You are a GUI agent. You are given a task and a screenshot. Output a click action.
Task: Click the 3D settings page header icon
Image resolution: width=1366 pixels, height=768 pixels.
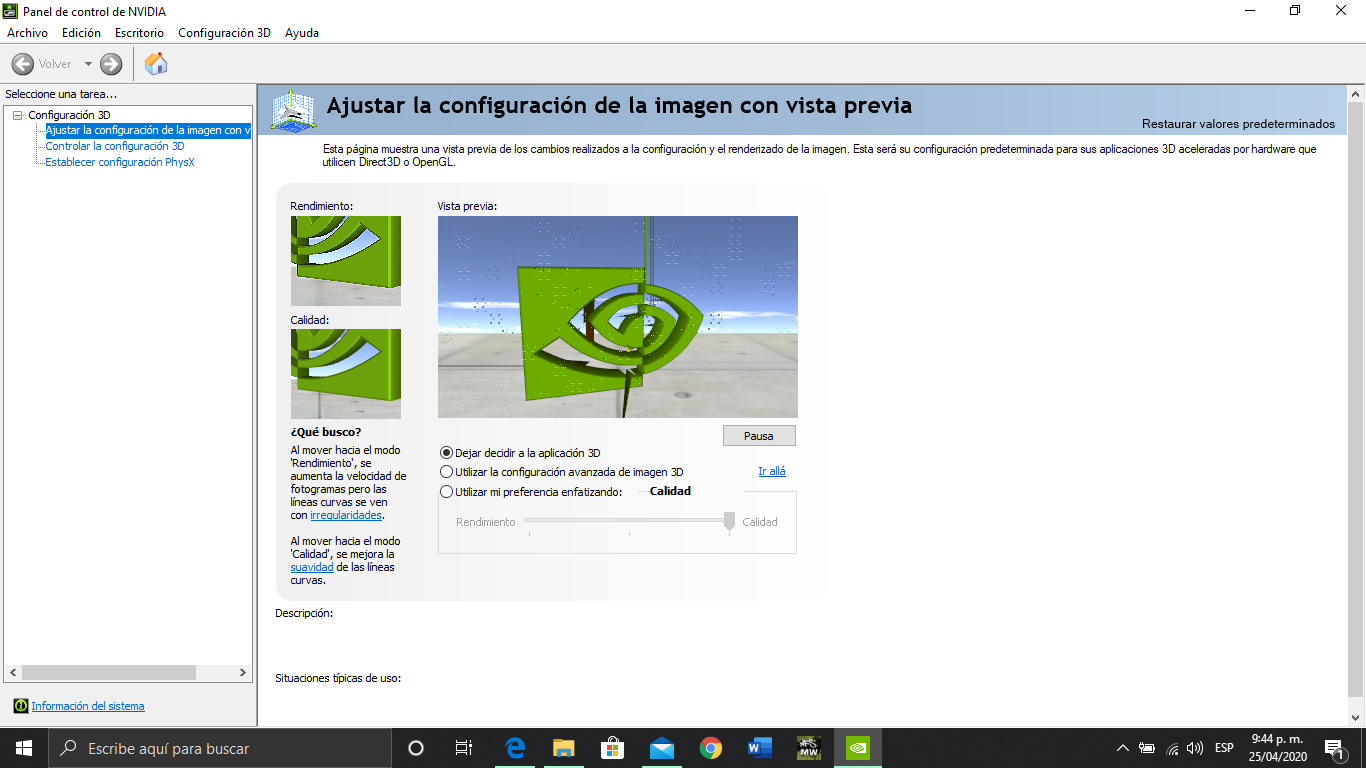pos(294,110)
